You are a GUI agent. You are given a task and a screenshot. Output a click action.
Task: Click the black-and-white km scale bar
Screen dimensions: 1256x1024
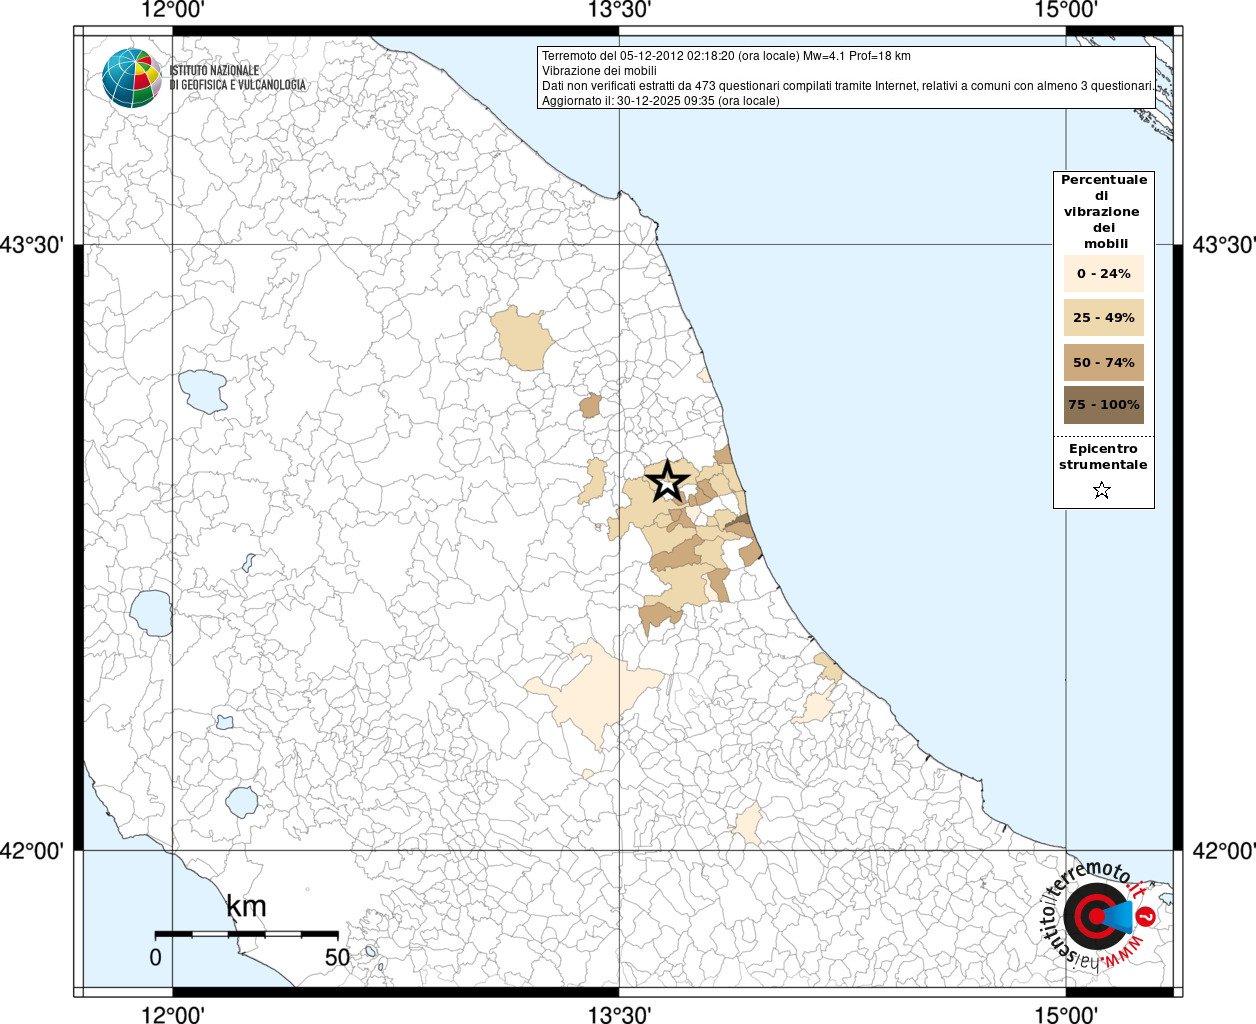point(246,934)
